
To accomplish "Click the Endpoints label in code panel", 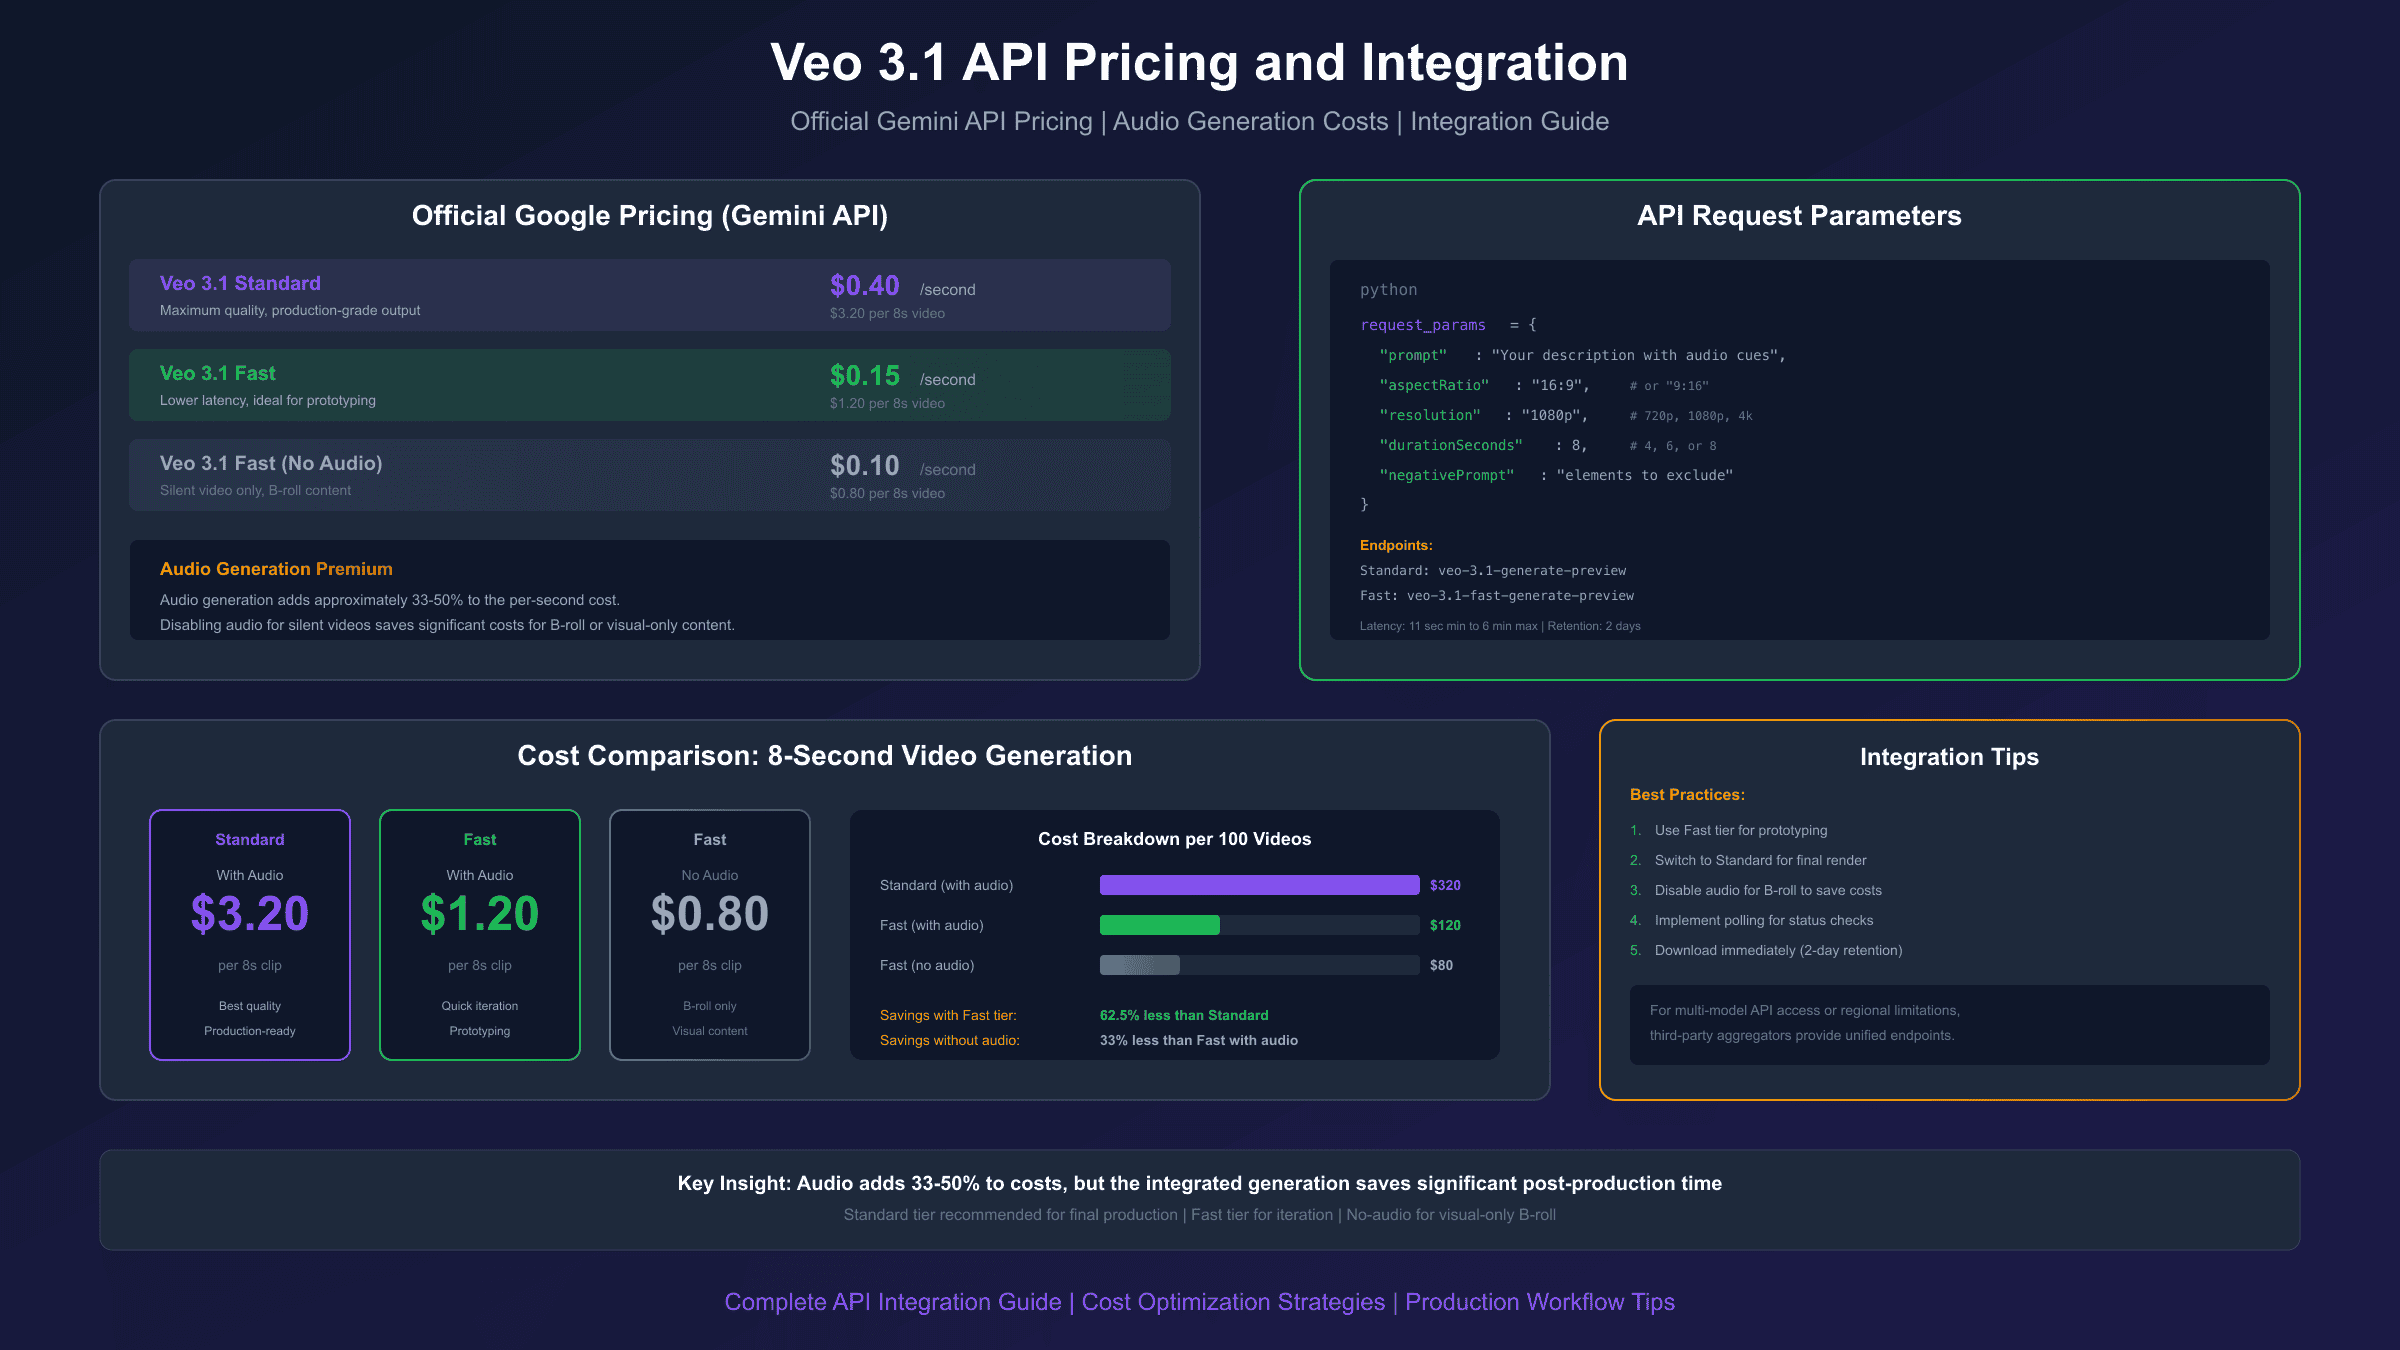I will [x=1396, y=545].
